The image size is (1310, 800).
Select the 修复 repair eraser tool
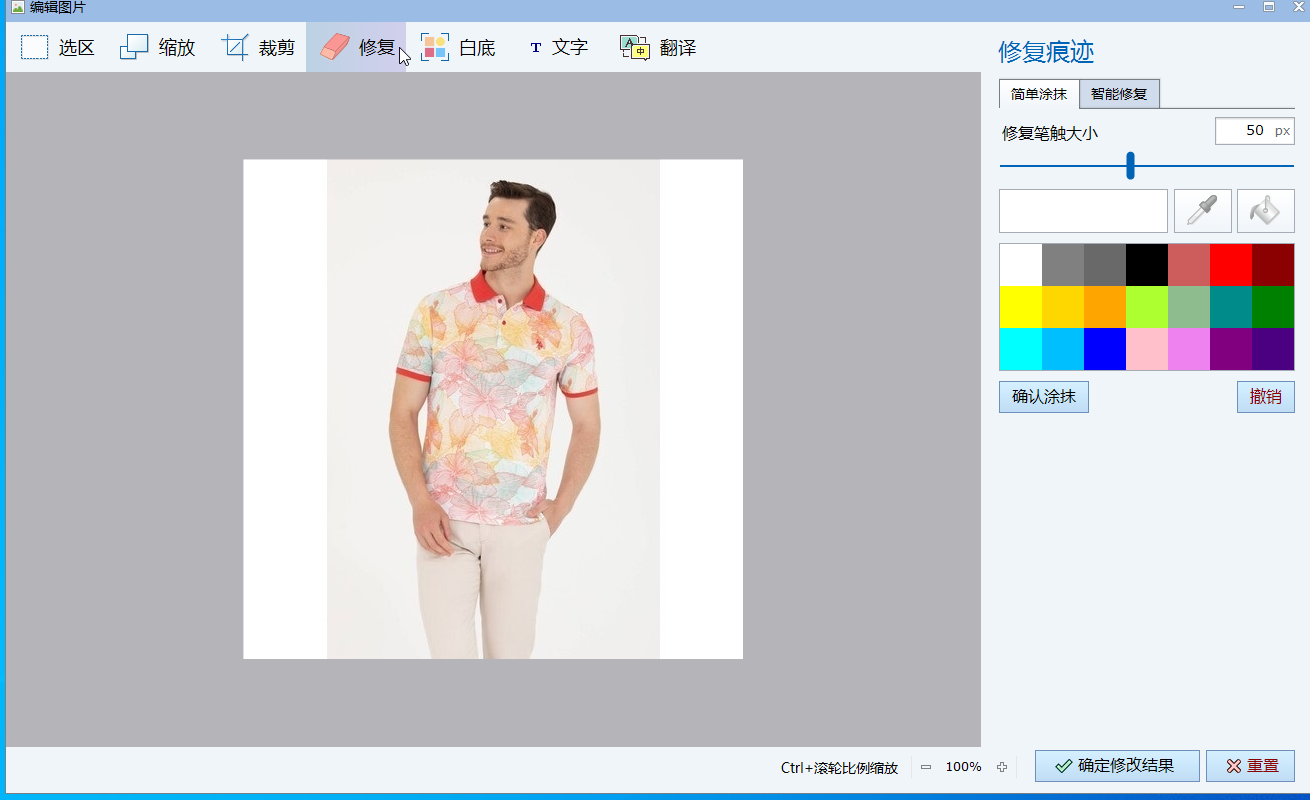357,46
